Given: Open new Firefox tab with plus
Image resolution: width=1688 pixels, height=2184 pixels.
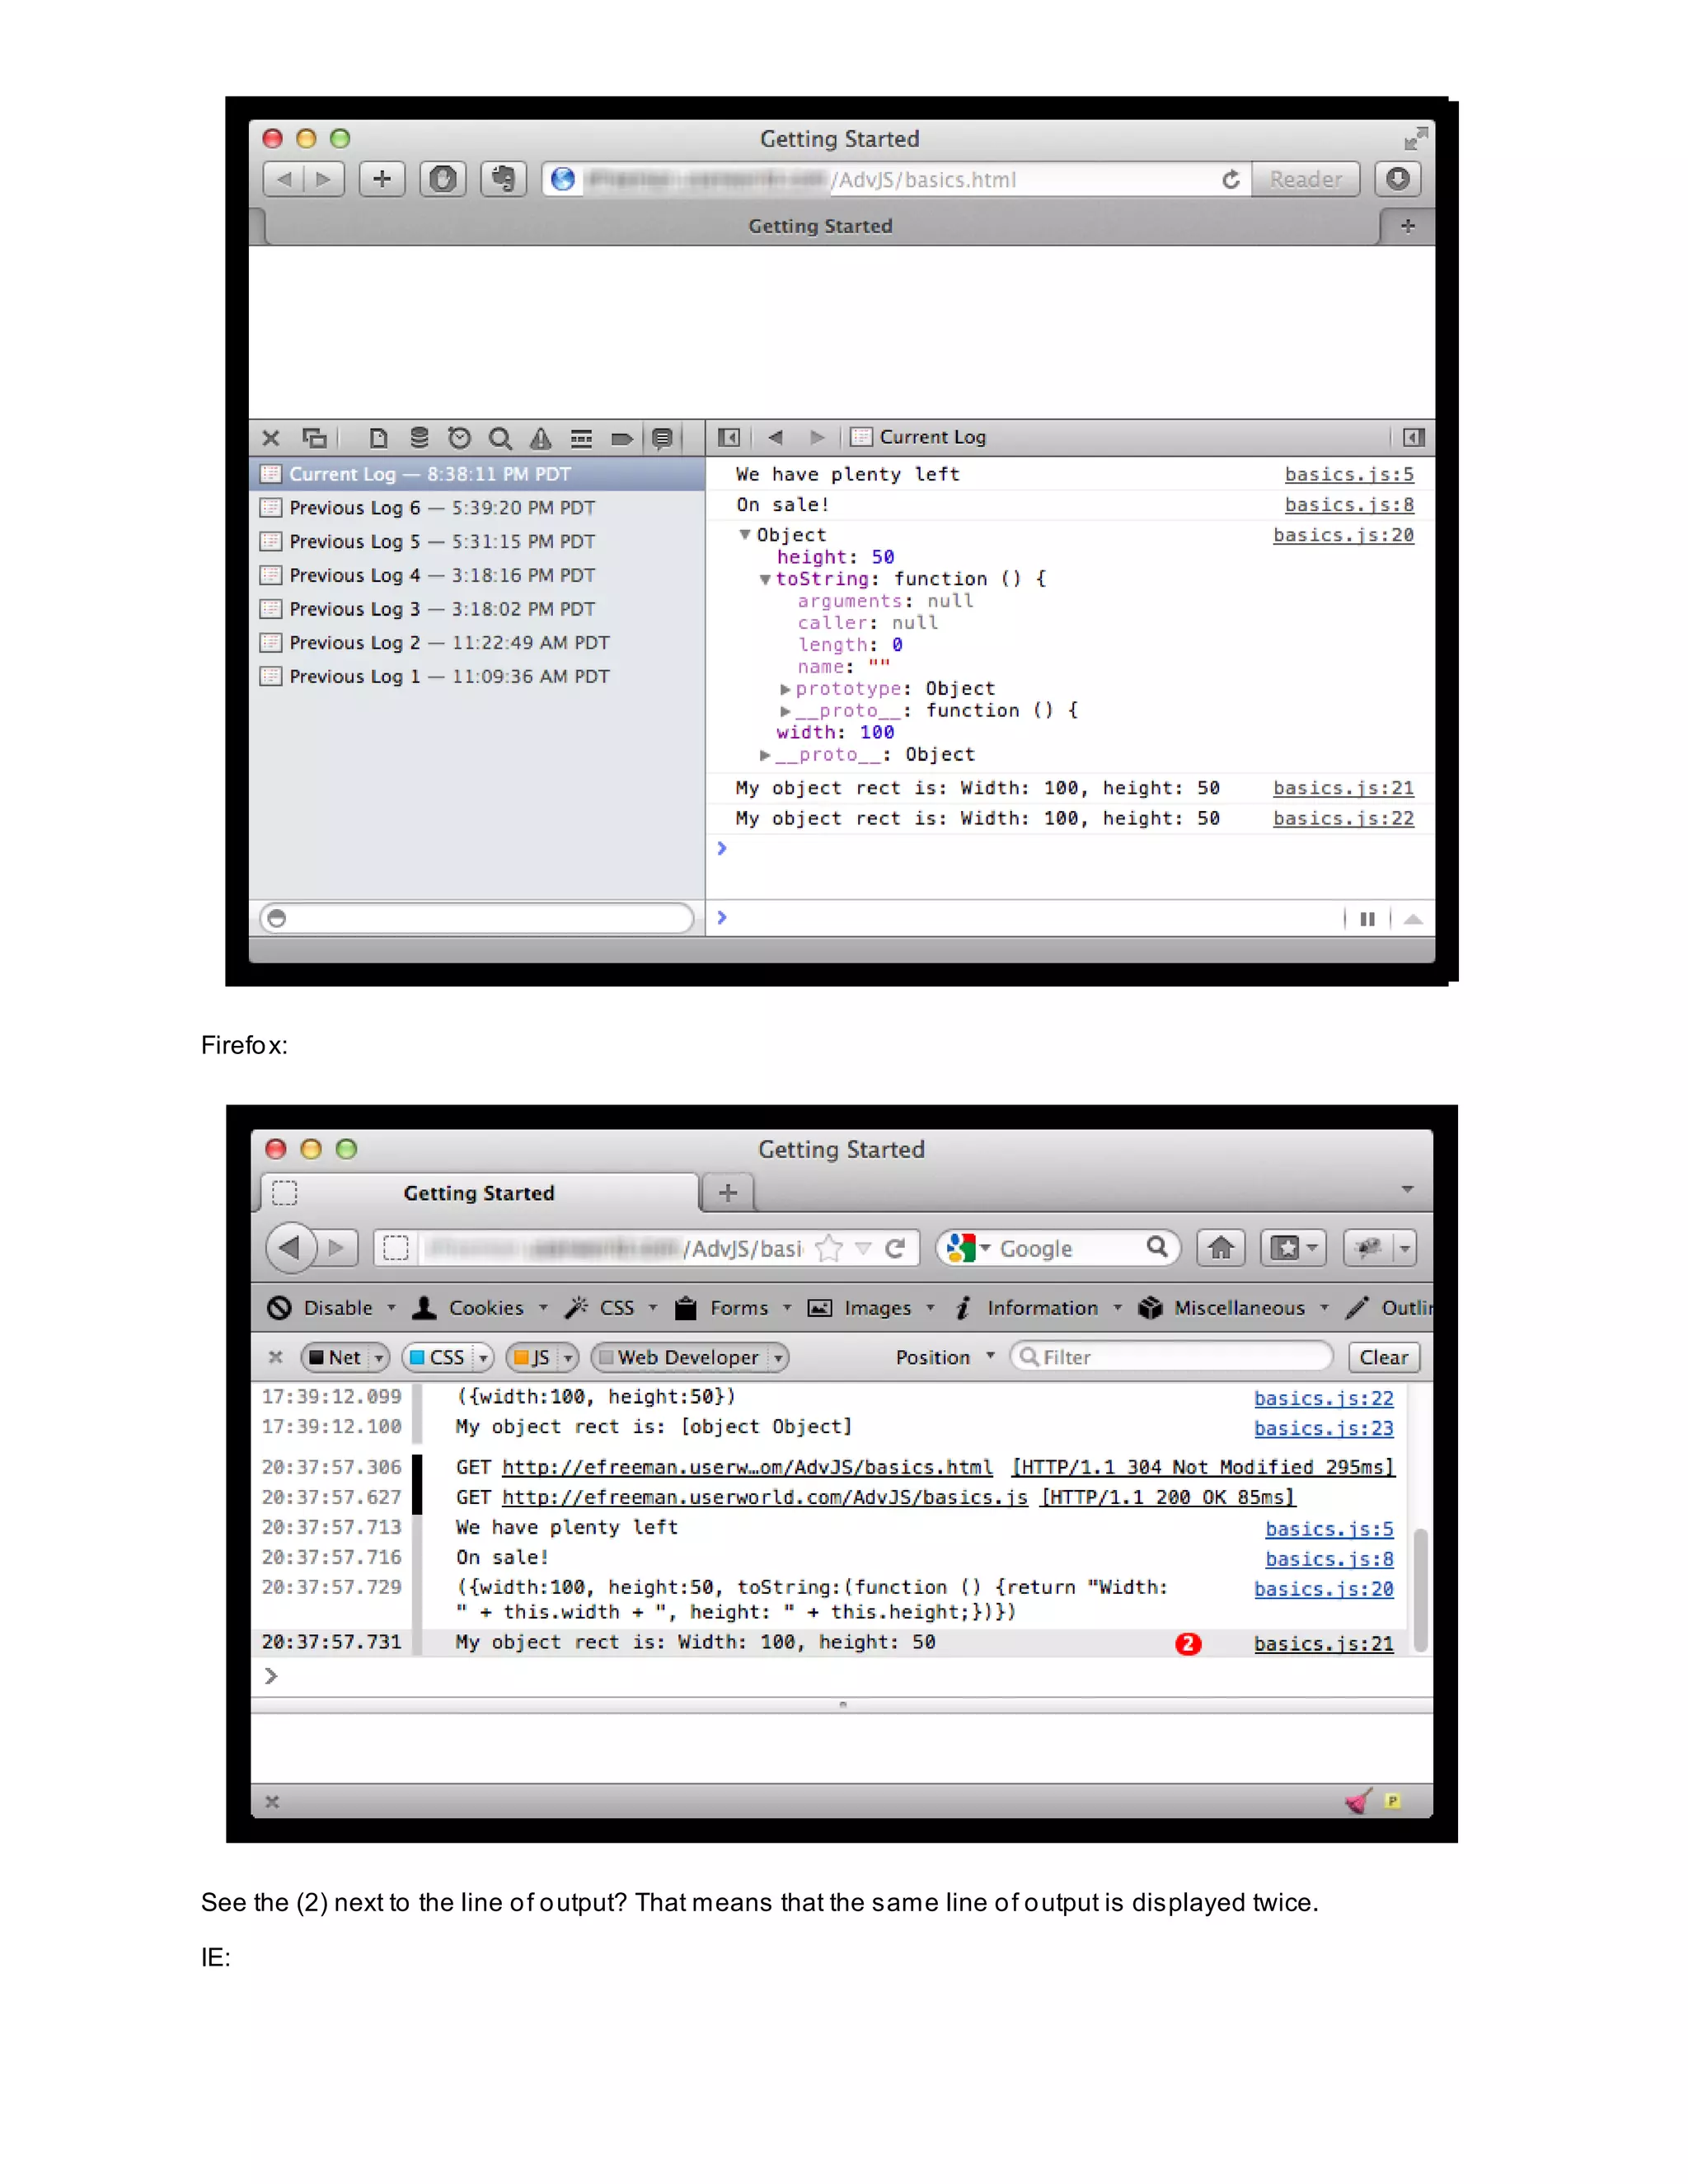Looking at the screenshot, I should coord(728,1192).
